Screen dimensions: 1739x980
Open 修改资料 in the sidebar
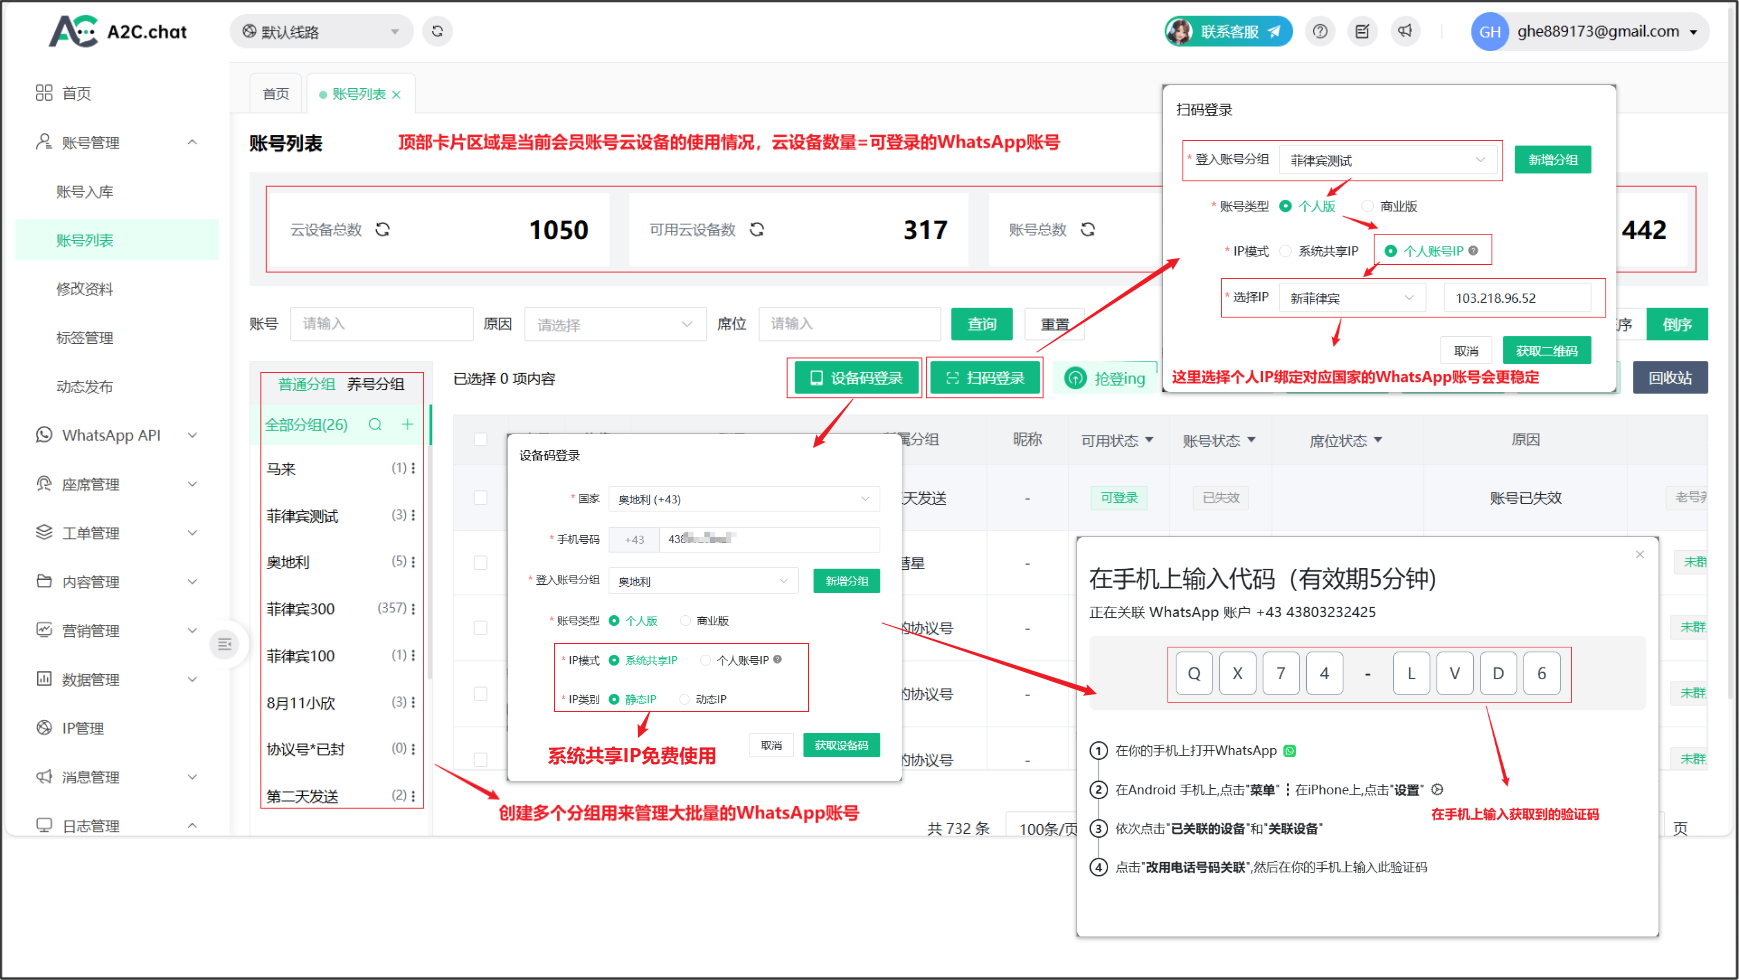[x=85, y=289]
